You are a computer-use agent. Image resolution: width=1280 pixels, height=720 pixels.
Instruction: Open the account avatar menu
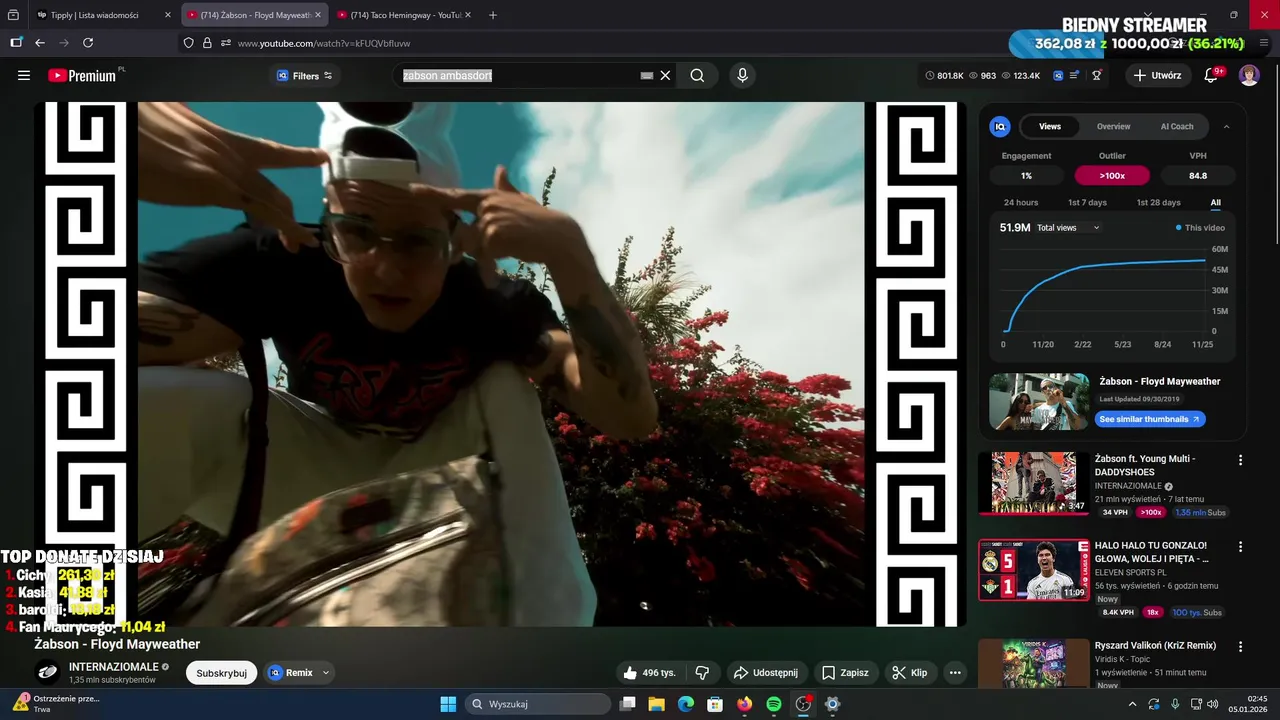click(x=1249, y=75)
